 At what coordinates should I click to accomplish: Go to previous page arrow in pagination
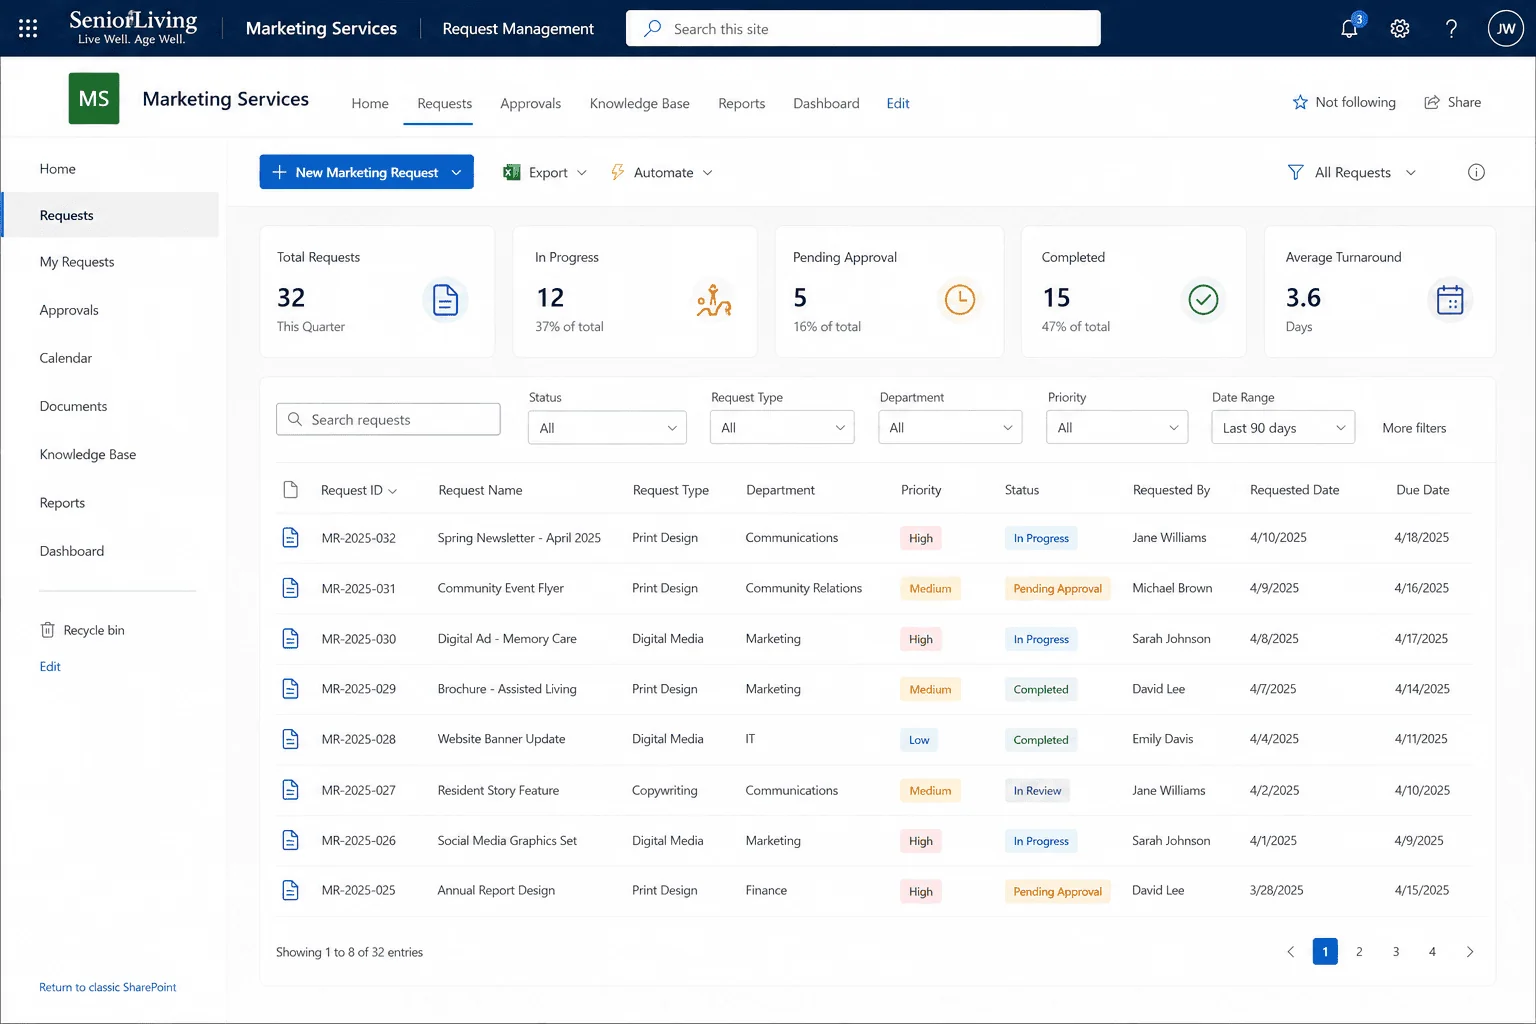coord(1290,952)
